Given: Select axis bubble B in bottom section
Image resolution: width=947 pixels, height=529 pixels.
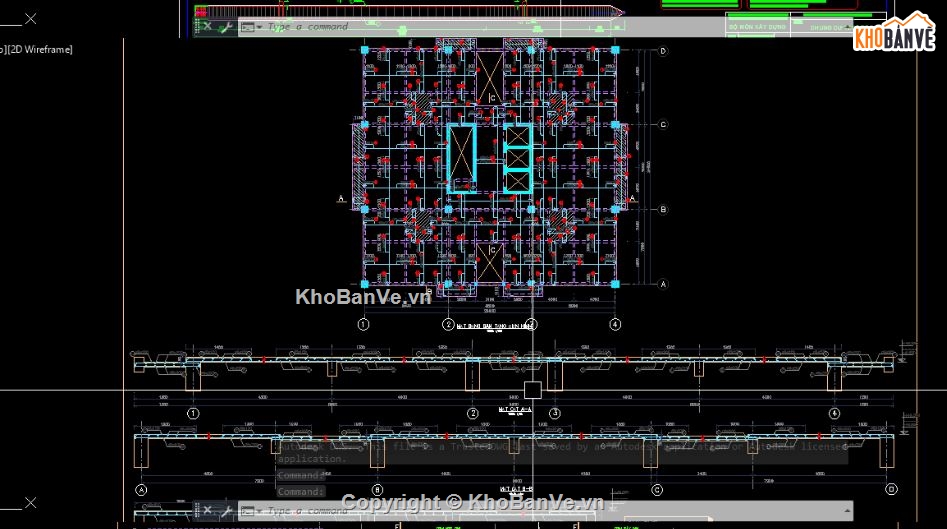Looking at the screenshot, I should [377, 490].
